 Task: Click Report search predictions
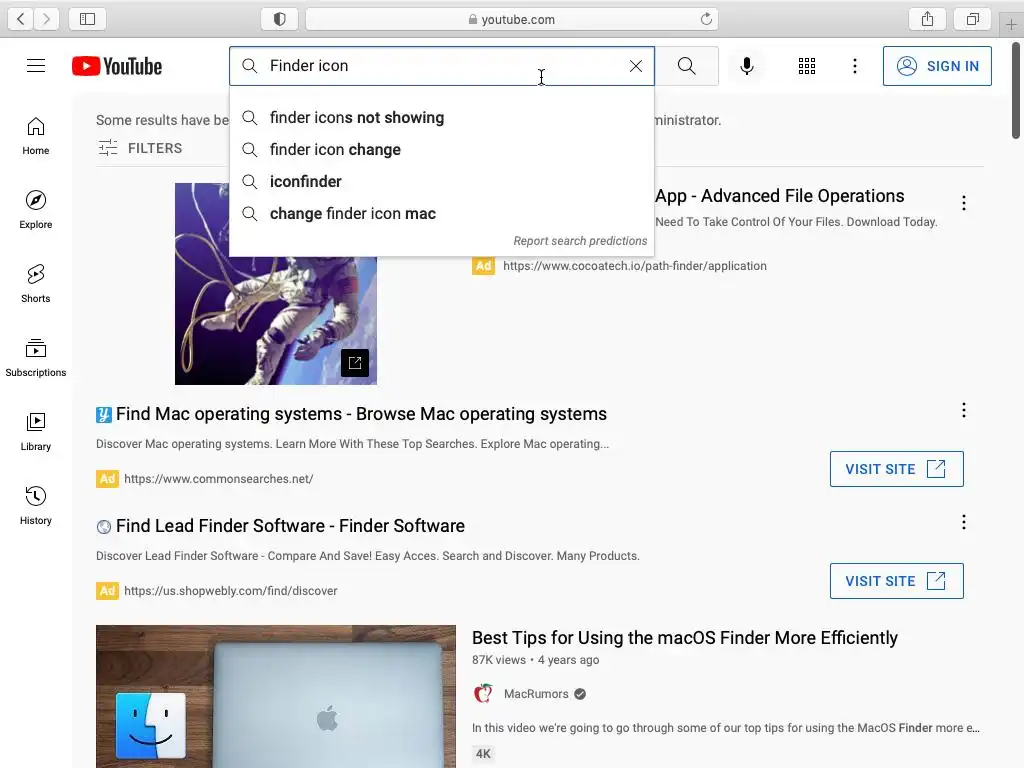[x=580, y=241]
